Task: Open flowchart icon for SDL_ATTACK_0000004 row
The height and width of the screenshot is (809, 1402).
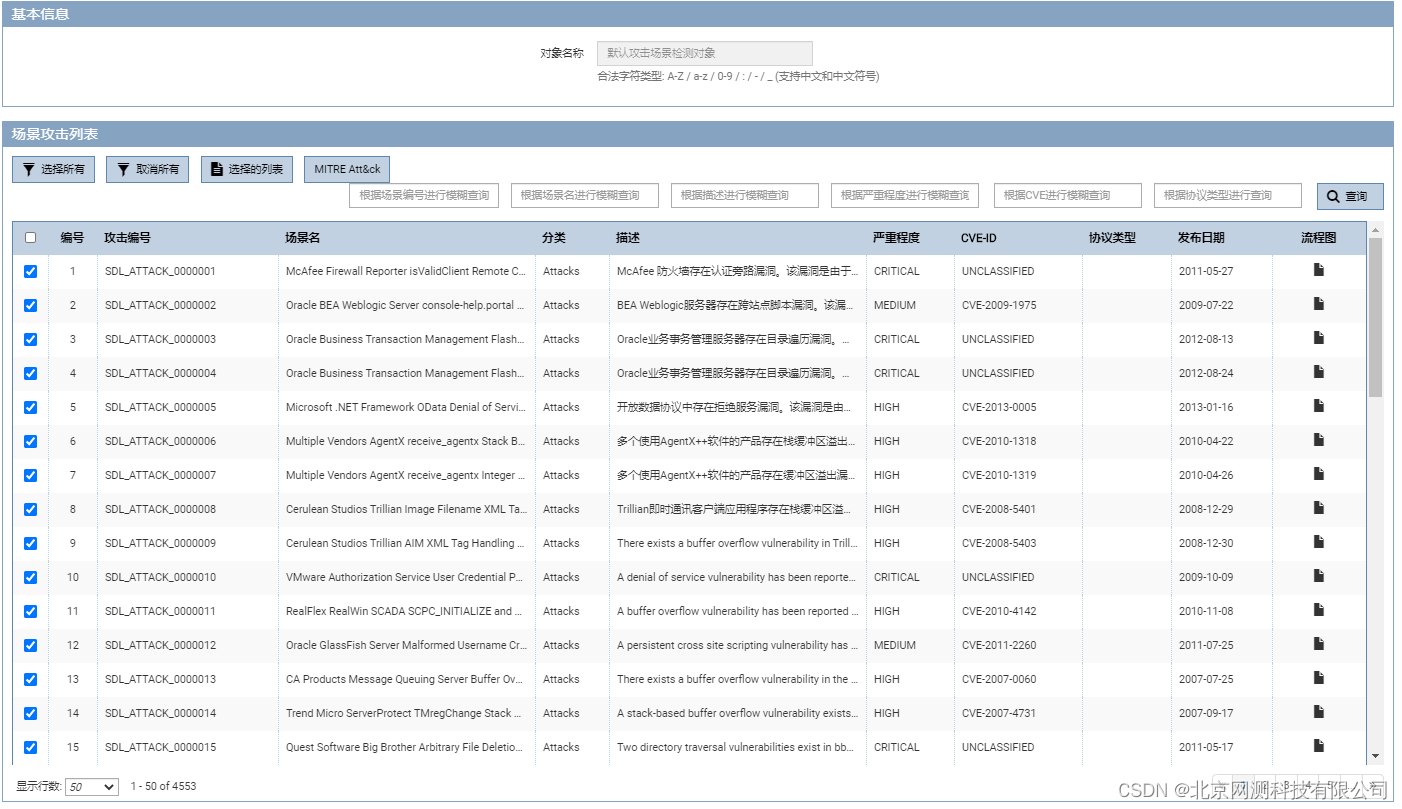Action: pyautogui.click(x=1319, y=372)
